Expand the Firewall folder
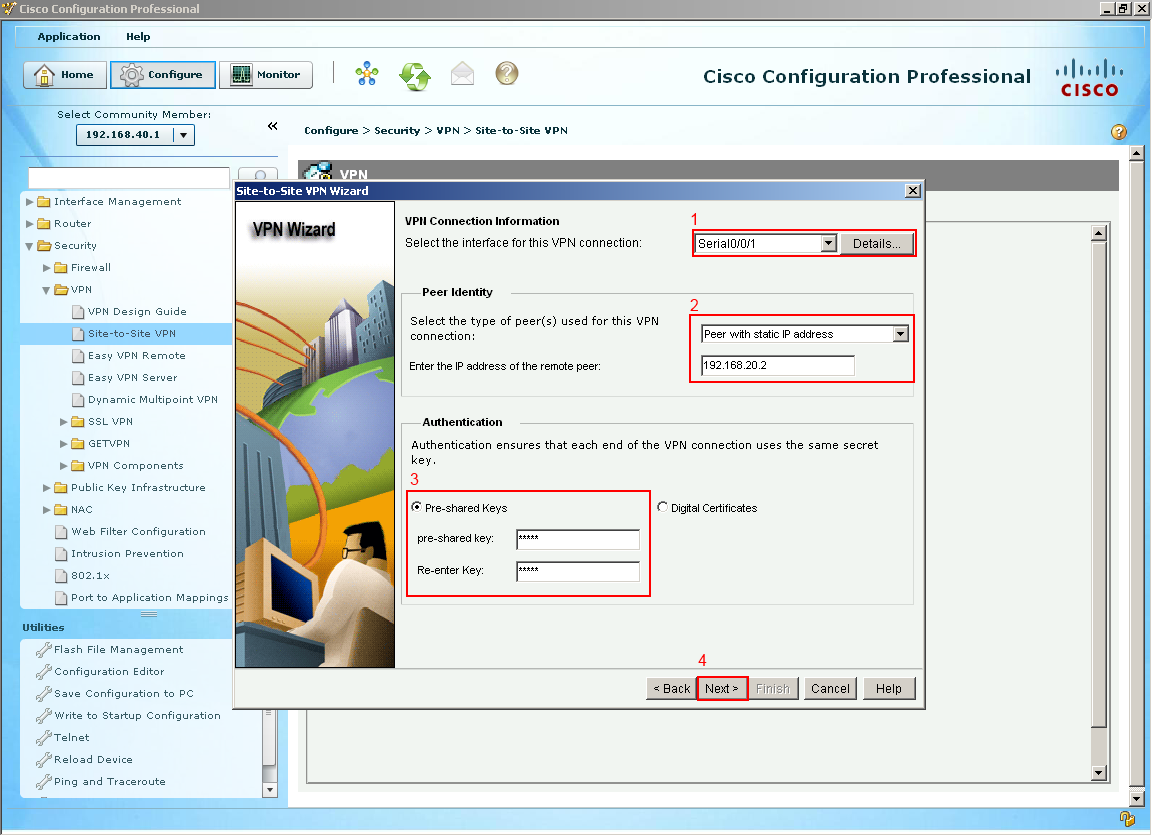The width and height of the screenshot is (1152, 836). [x=46, y=268]
